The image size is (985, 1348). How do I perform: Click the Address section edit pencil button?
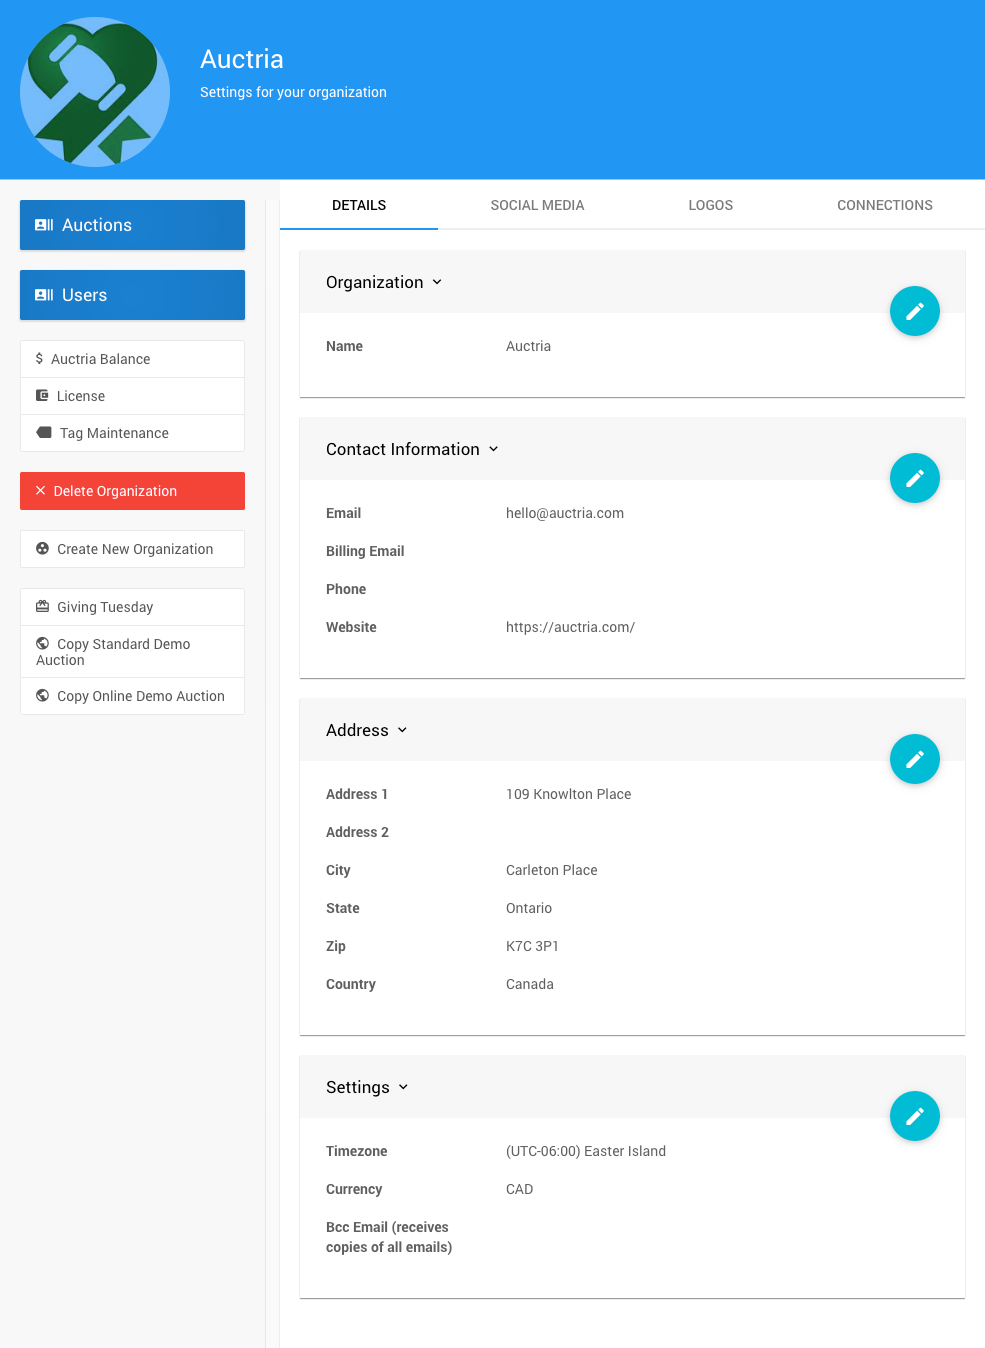(914, 759)
